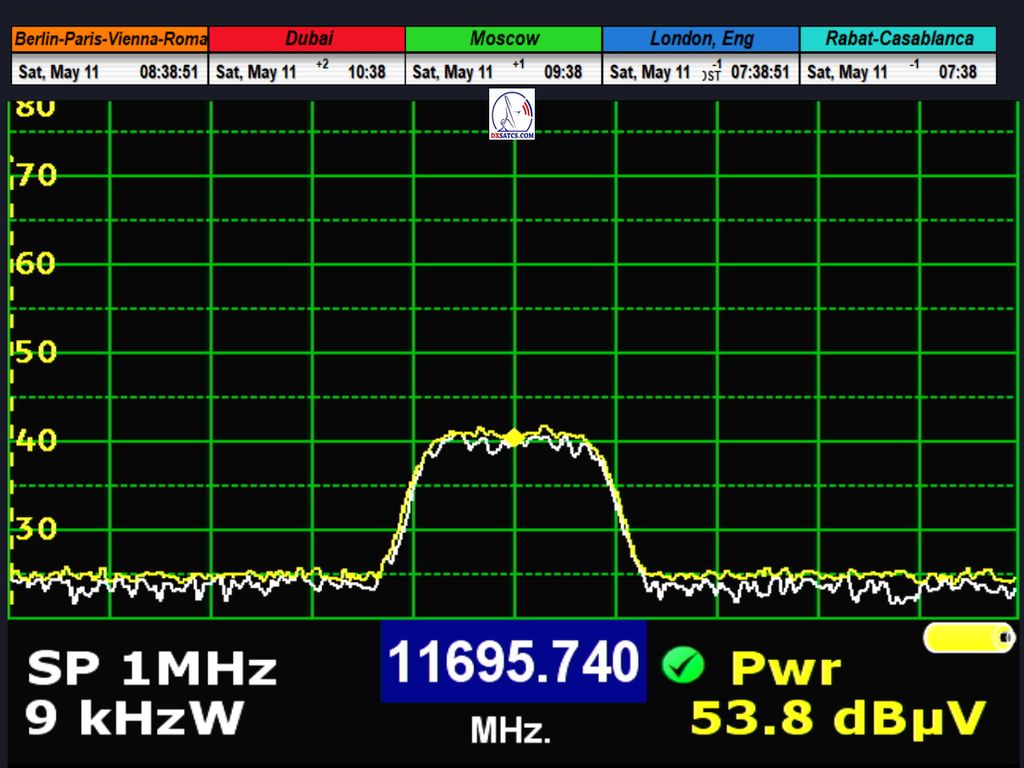1024x768 pixels.
Task: Click the MHz unit label below frequency
Action: [510, 731]
